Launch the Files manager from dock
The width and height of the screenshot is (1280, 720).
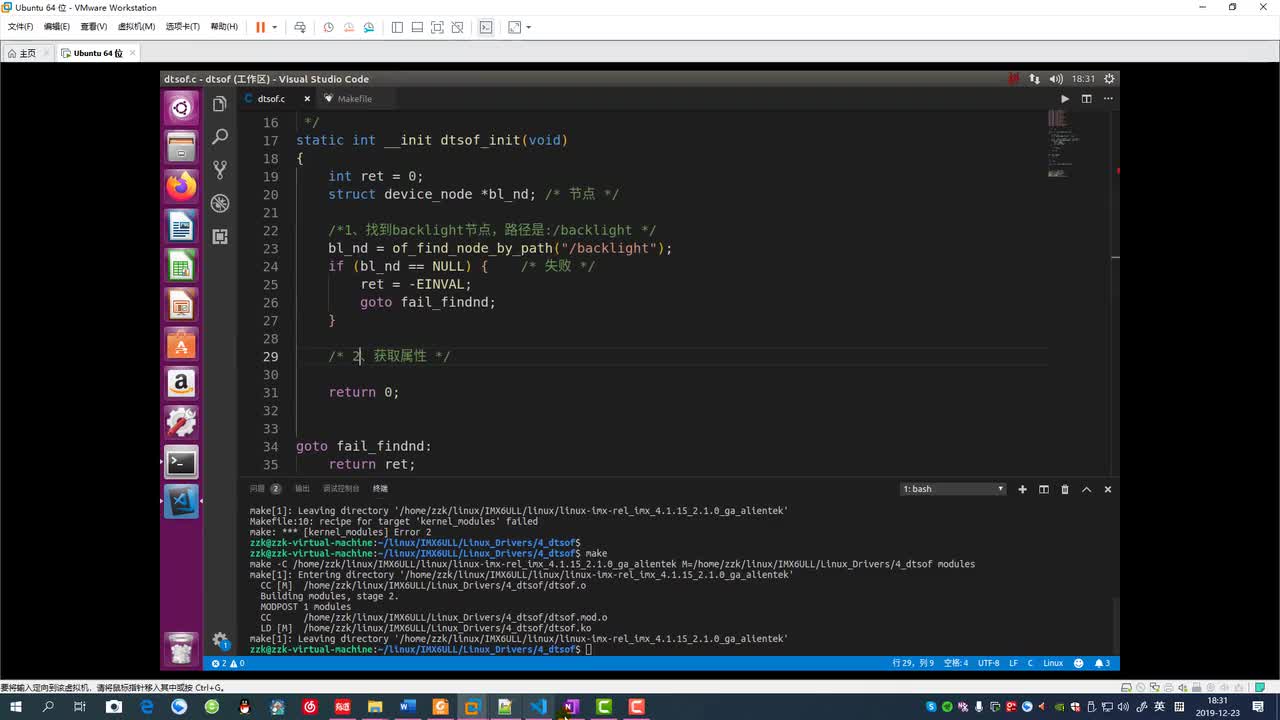[181, 147]
